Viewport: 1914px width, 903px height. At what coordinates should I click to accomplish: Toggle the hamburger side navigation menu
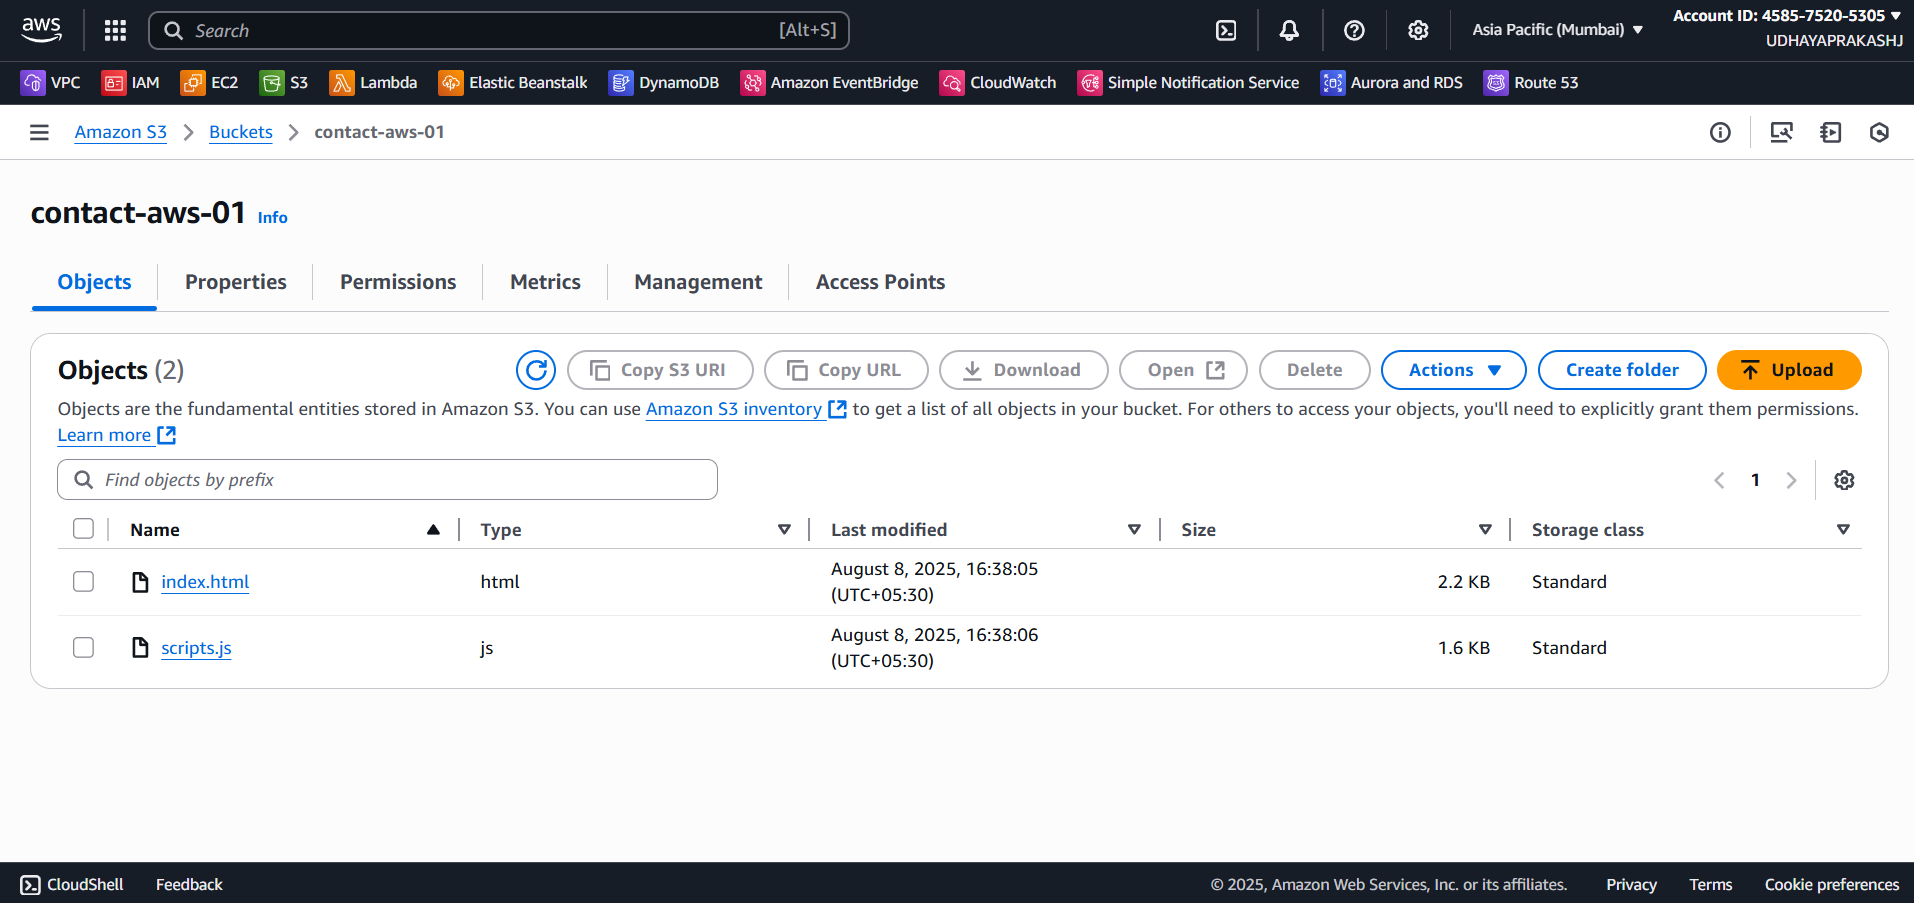coord(39,132)
